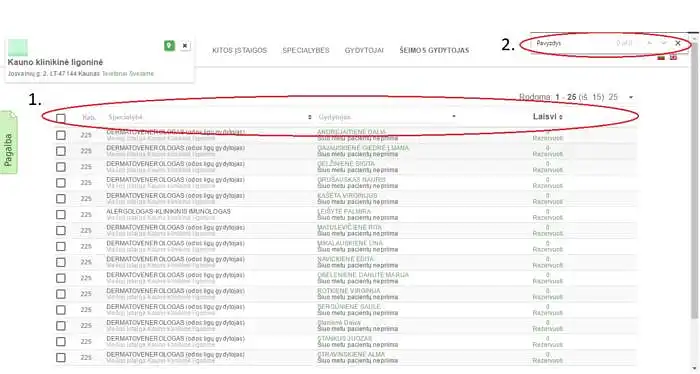Open the ŠEIMOS GYDYTOJAS menu item

tap(434, 50)
